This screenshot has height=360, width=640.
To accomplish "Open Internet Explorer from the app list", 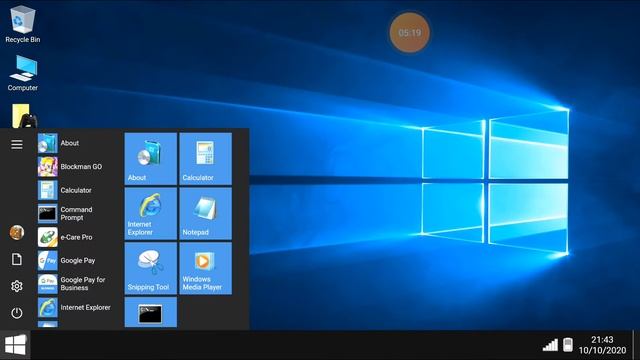I will coord(78,307).
